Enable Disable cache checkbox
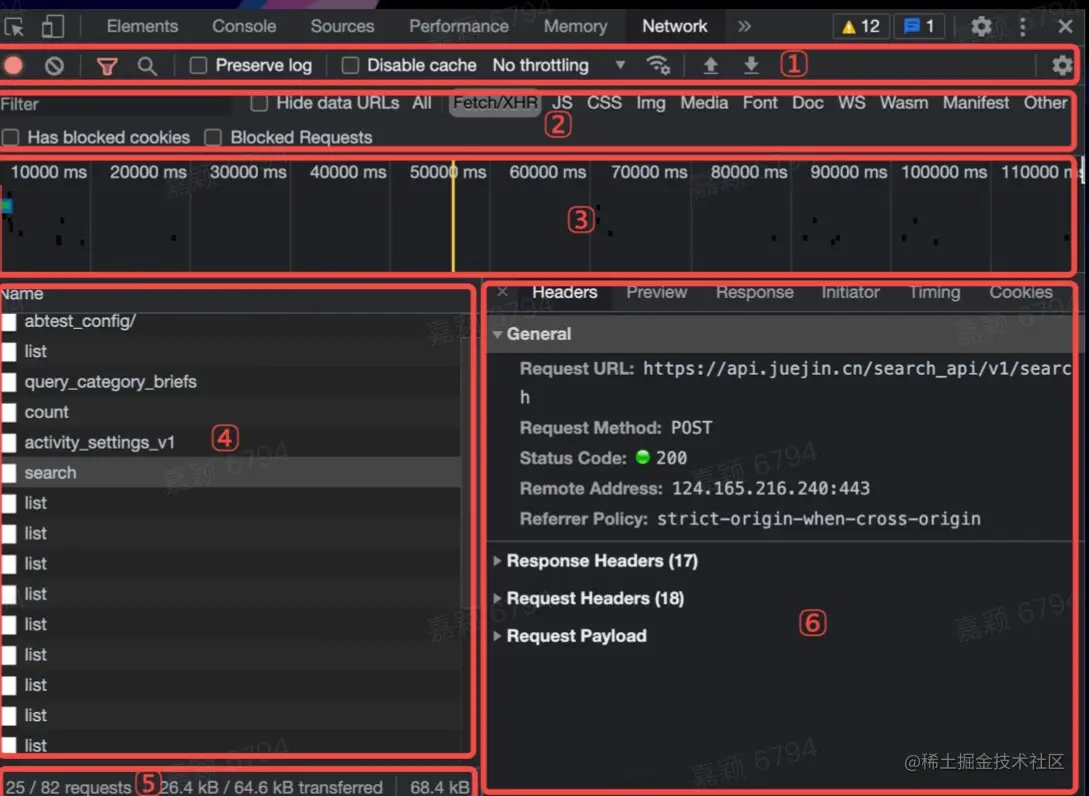The width and height of the screenshot is (1089, 796). [350, 65]
